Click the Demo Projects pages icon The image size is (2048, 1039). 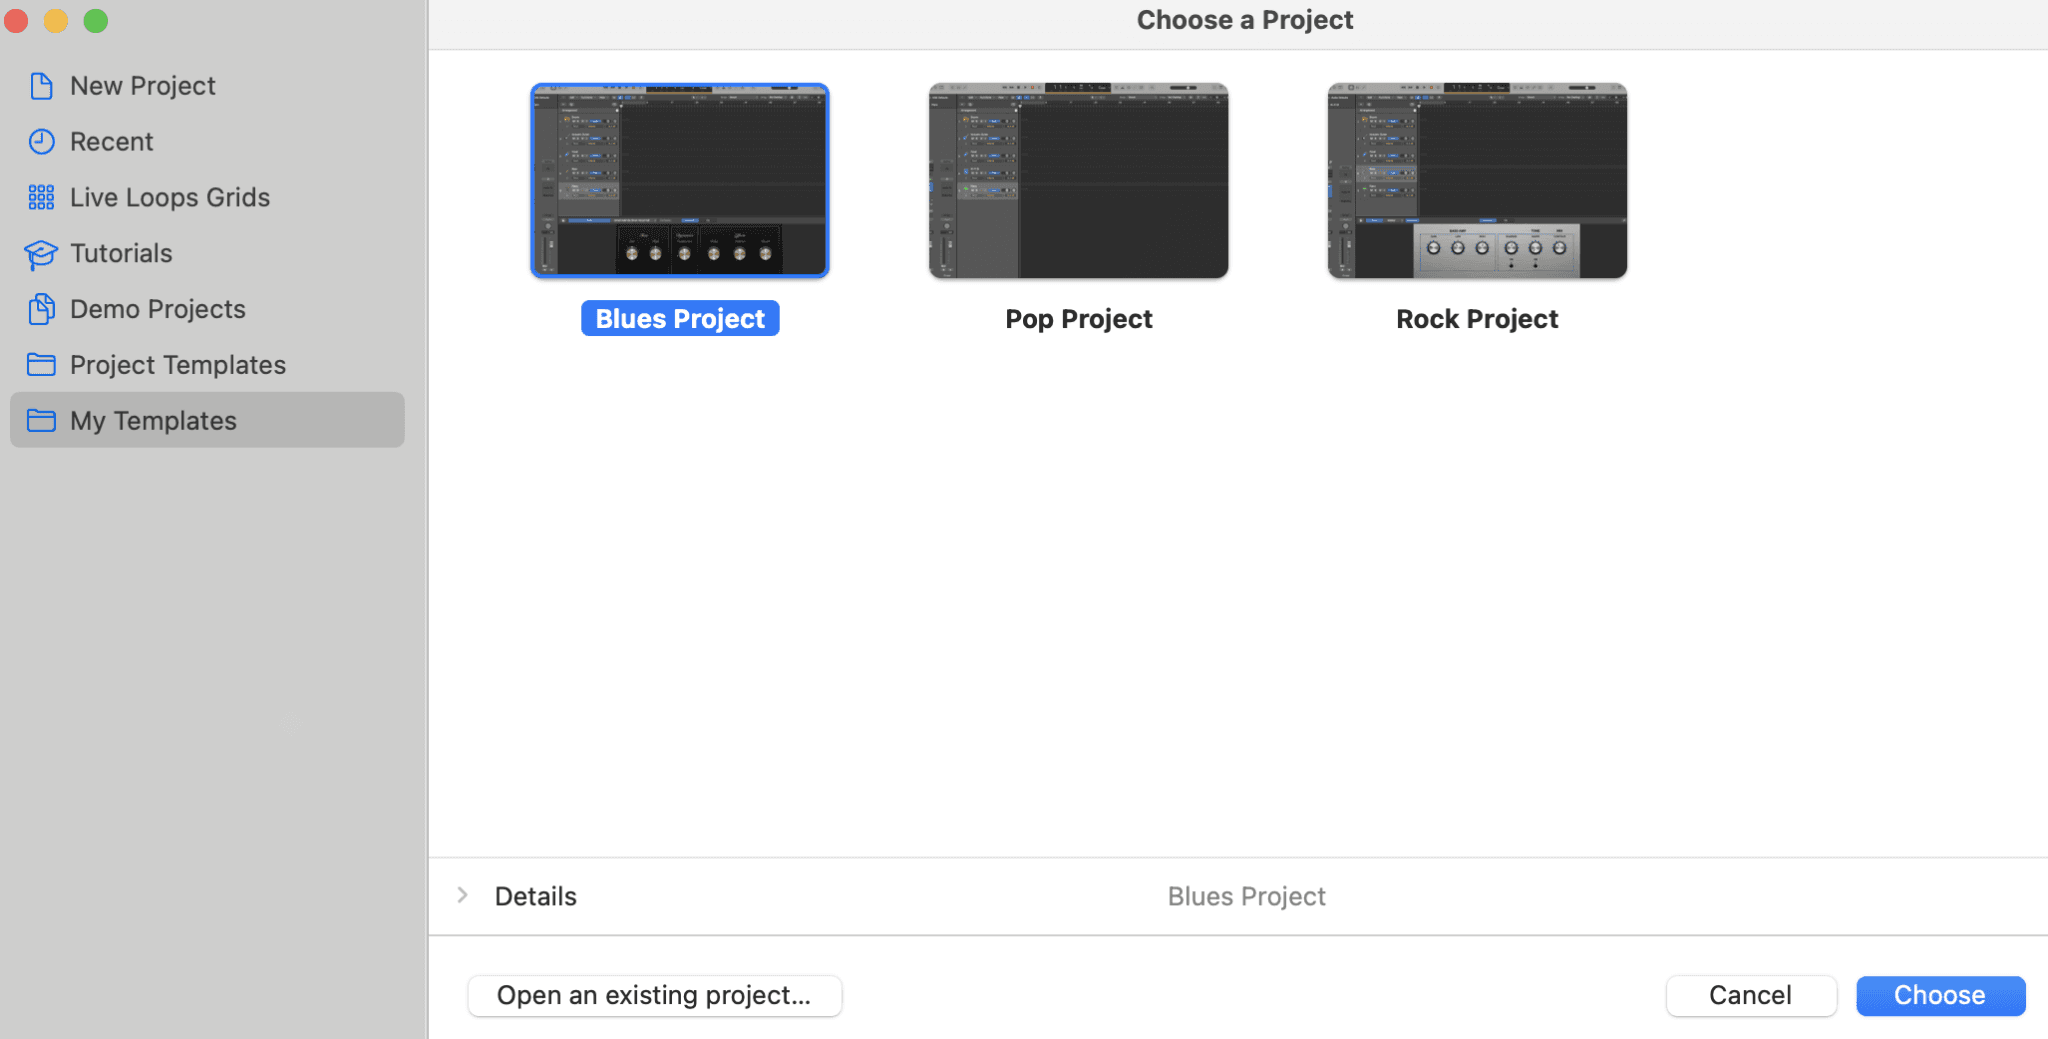pos(41,309)
